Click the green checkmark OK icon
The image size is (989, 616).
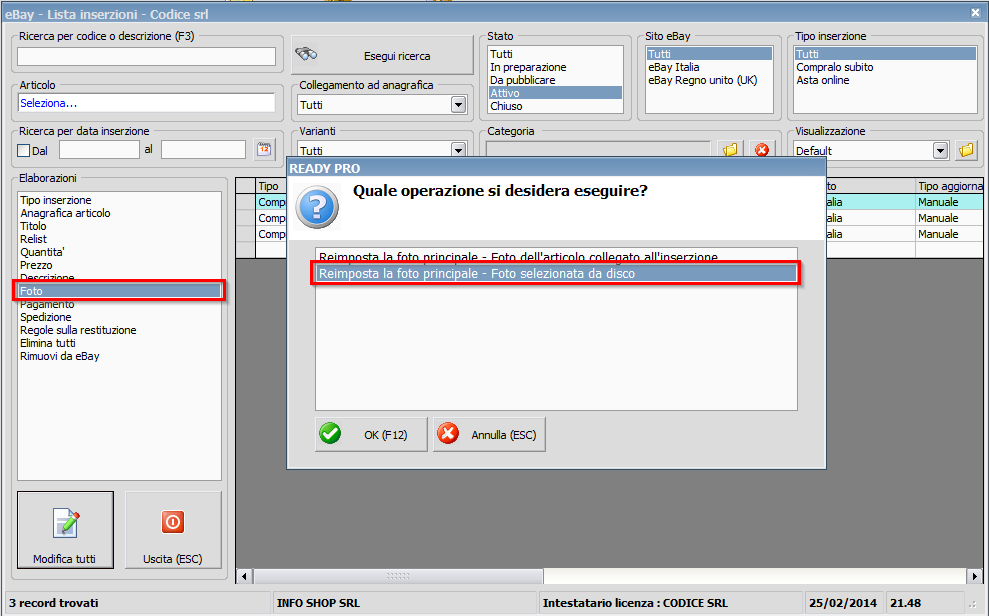(330, 434)
